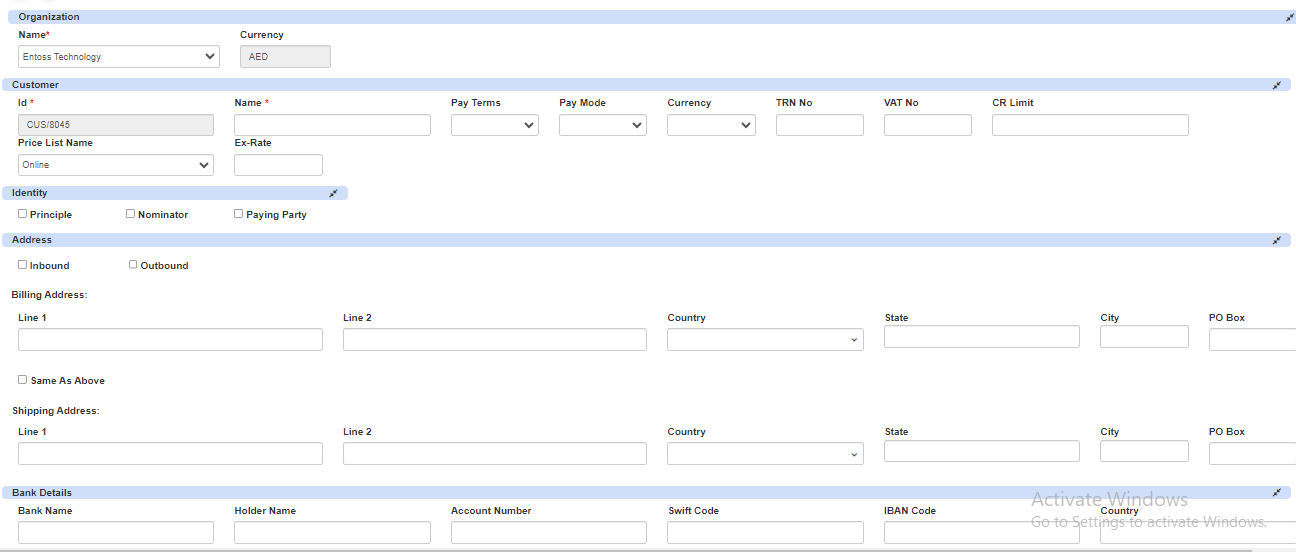This screenshot has width=1296, height=552.
Task: Open the Billing Address Country dropdown
Action: (x=765, y=340)
